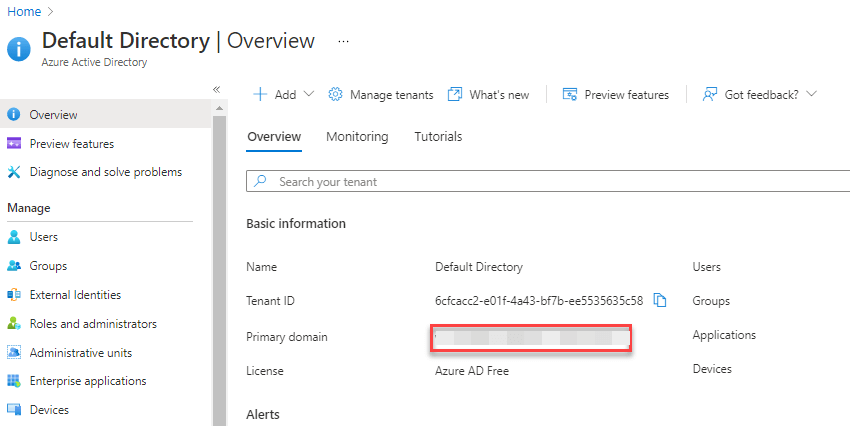The width and height of the screenshot is (850, 426).
Task: Click the Preview features sidebar icon
Action: click(x=14, y=143)
